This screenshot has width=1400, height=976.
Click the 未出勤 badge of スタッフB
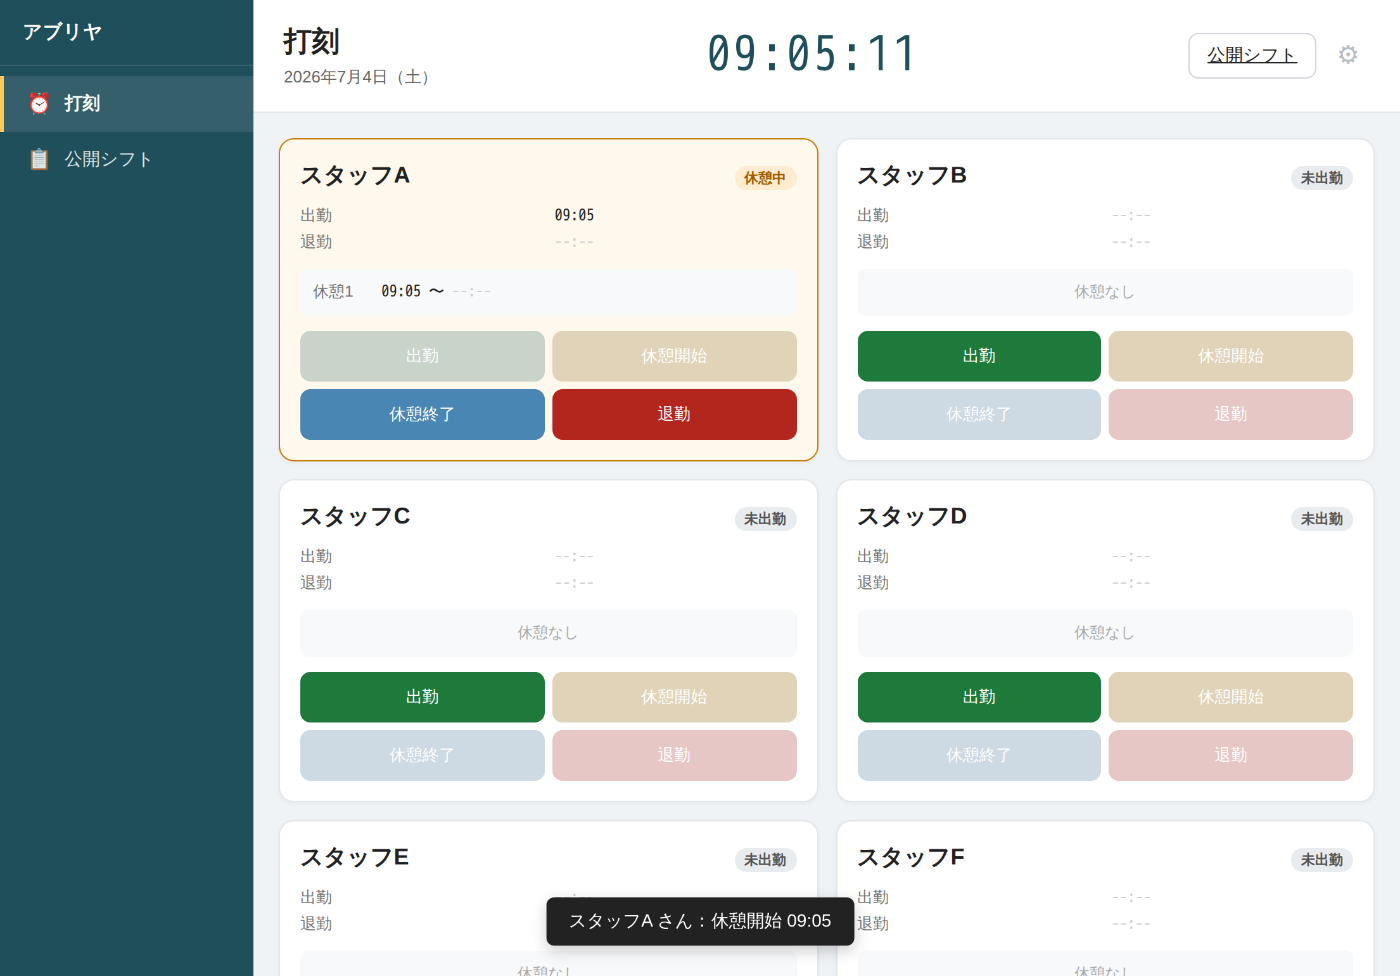tap(1322, 178)
